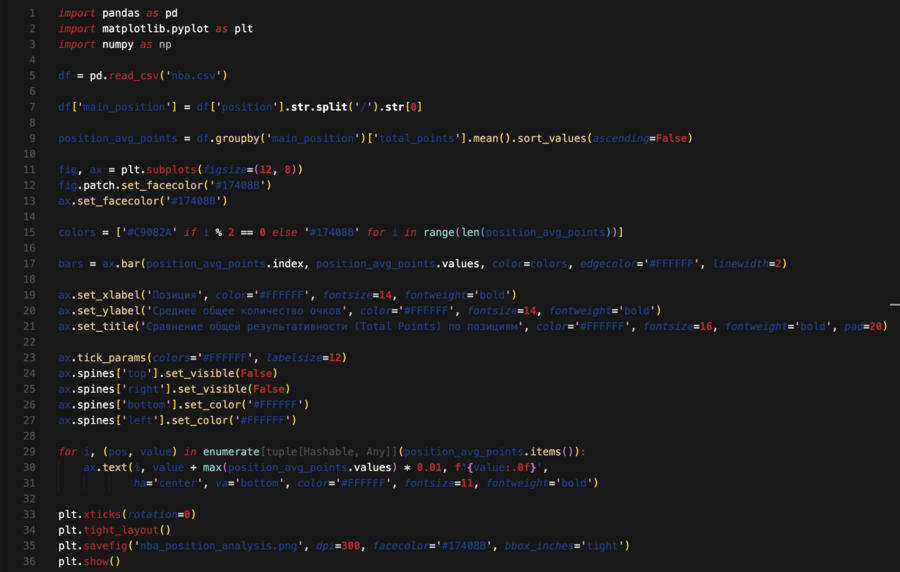Screen dimensions: 900x572
Task: Click the groupby method on line 9
Action: point(237,138)
